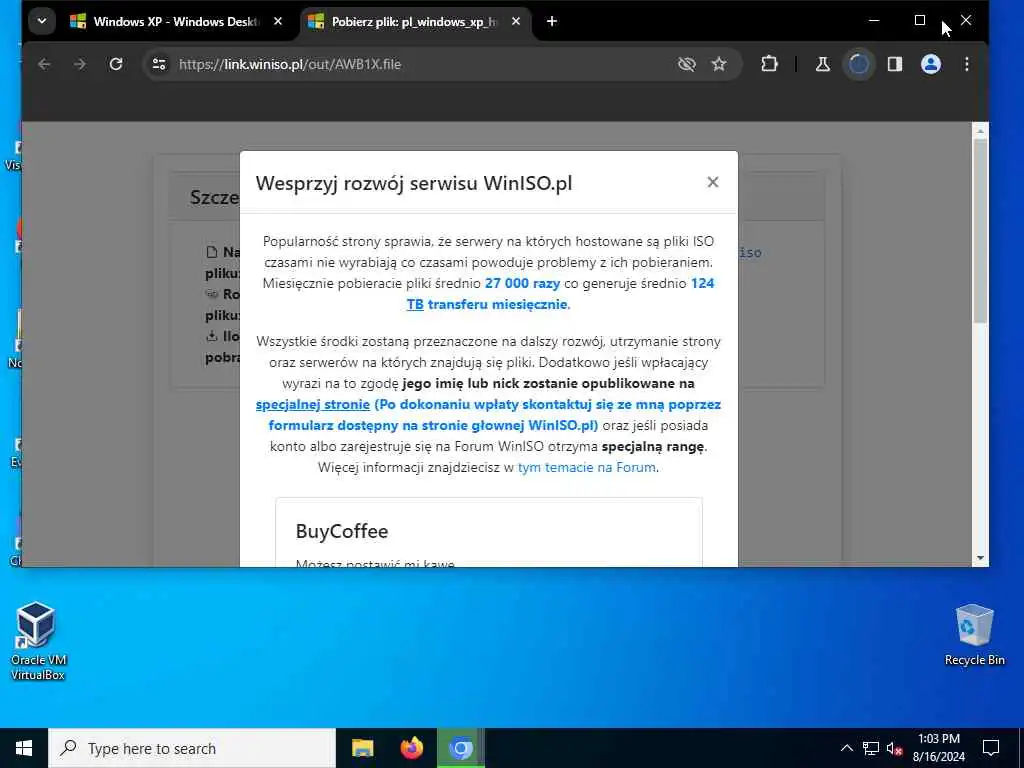
Task: Open File Explorer from the taskbar
Action: (362, 748)
